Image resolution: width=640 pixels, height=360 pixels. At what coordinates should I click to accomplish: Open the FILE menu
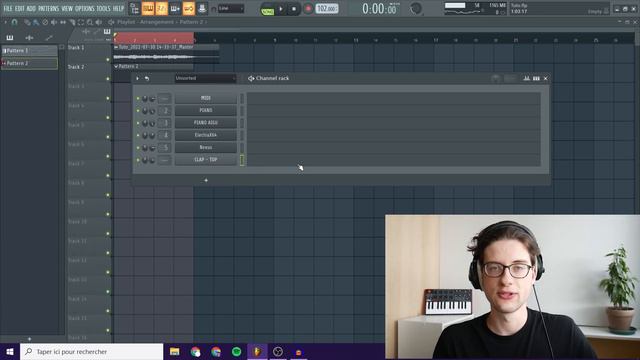[x=7, y=8]
